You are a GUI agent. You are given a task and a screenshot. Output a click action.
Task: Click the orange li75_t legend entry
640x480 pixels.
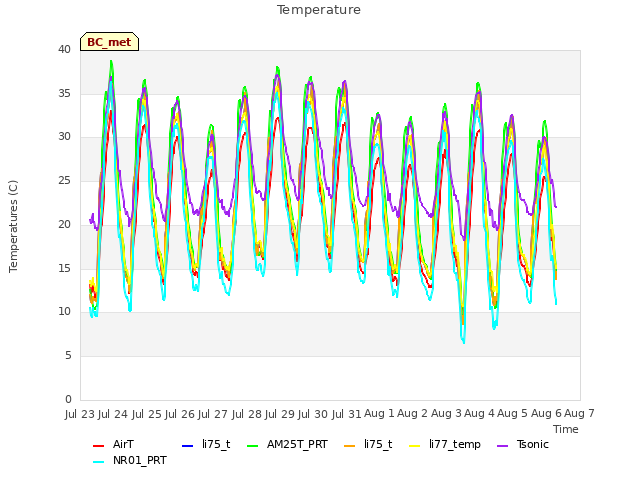tap(368, 444)
